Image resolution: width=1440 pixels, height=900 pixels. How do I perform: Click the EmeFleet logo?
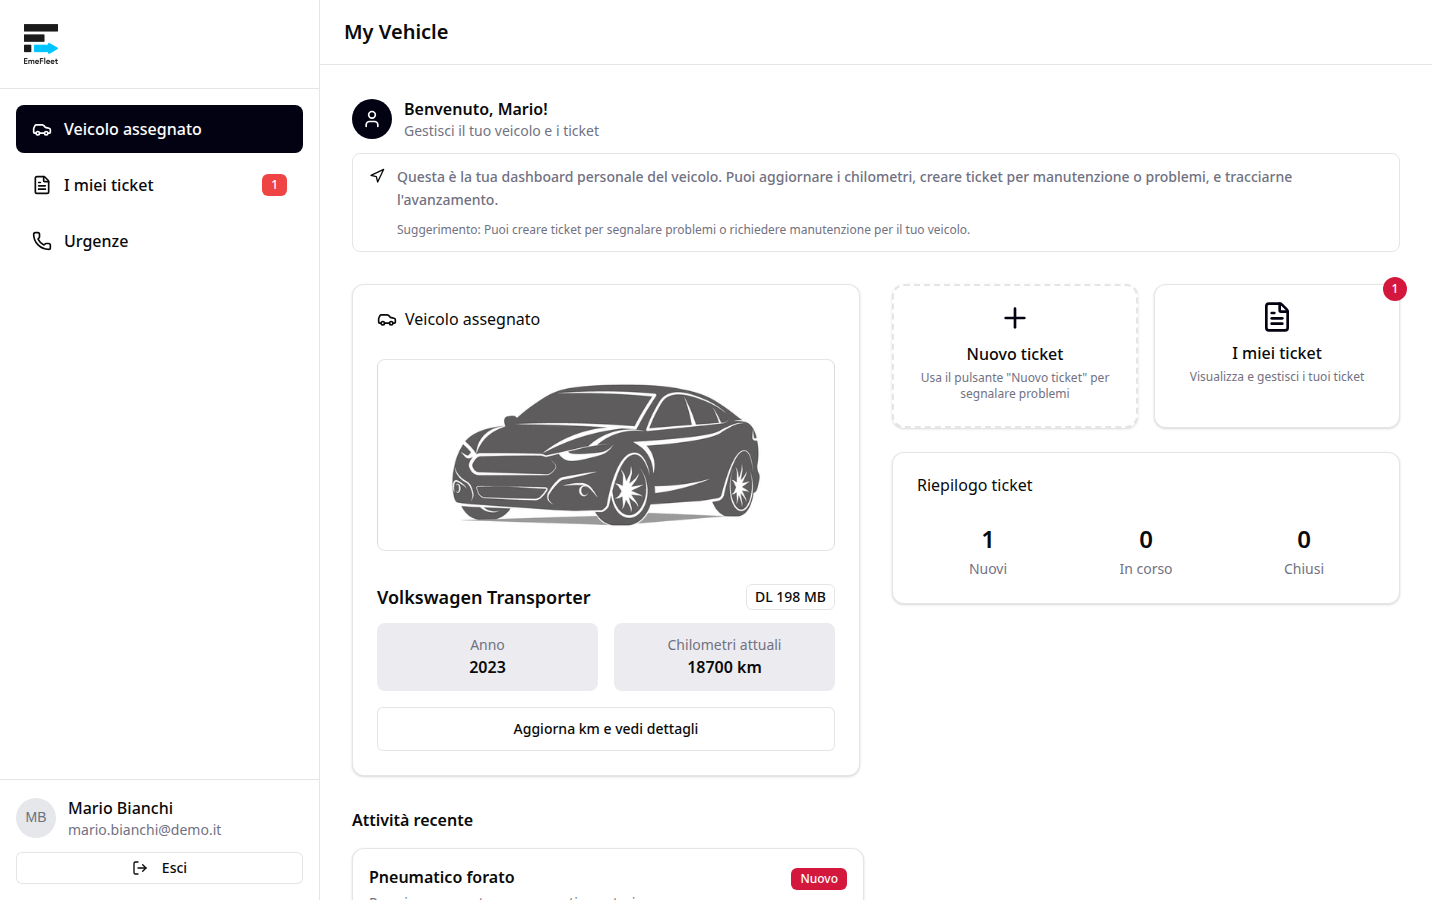[x=41, y=44]
